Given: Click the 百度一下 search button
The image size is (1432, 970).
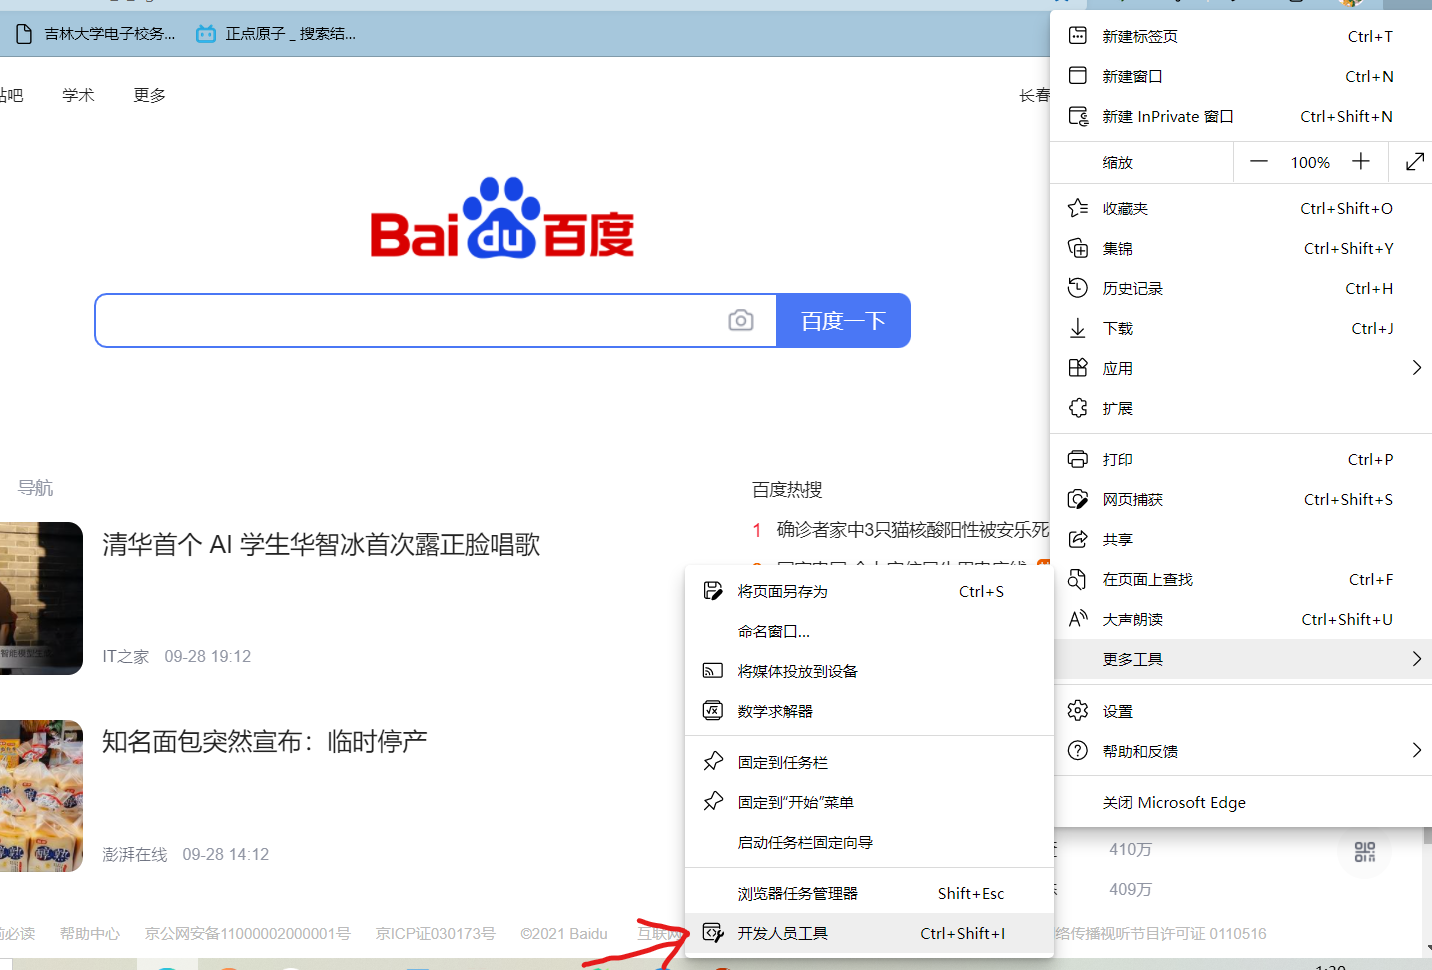Looking at the screenshot, I should 843,320.
